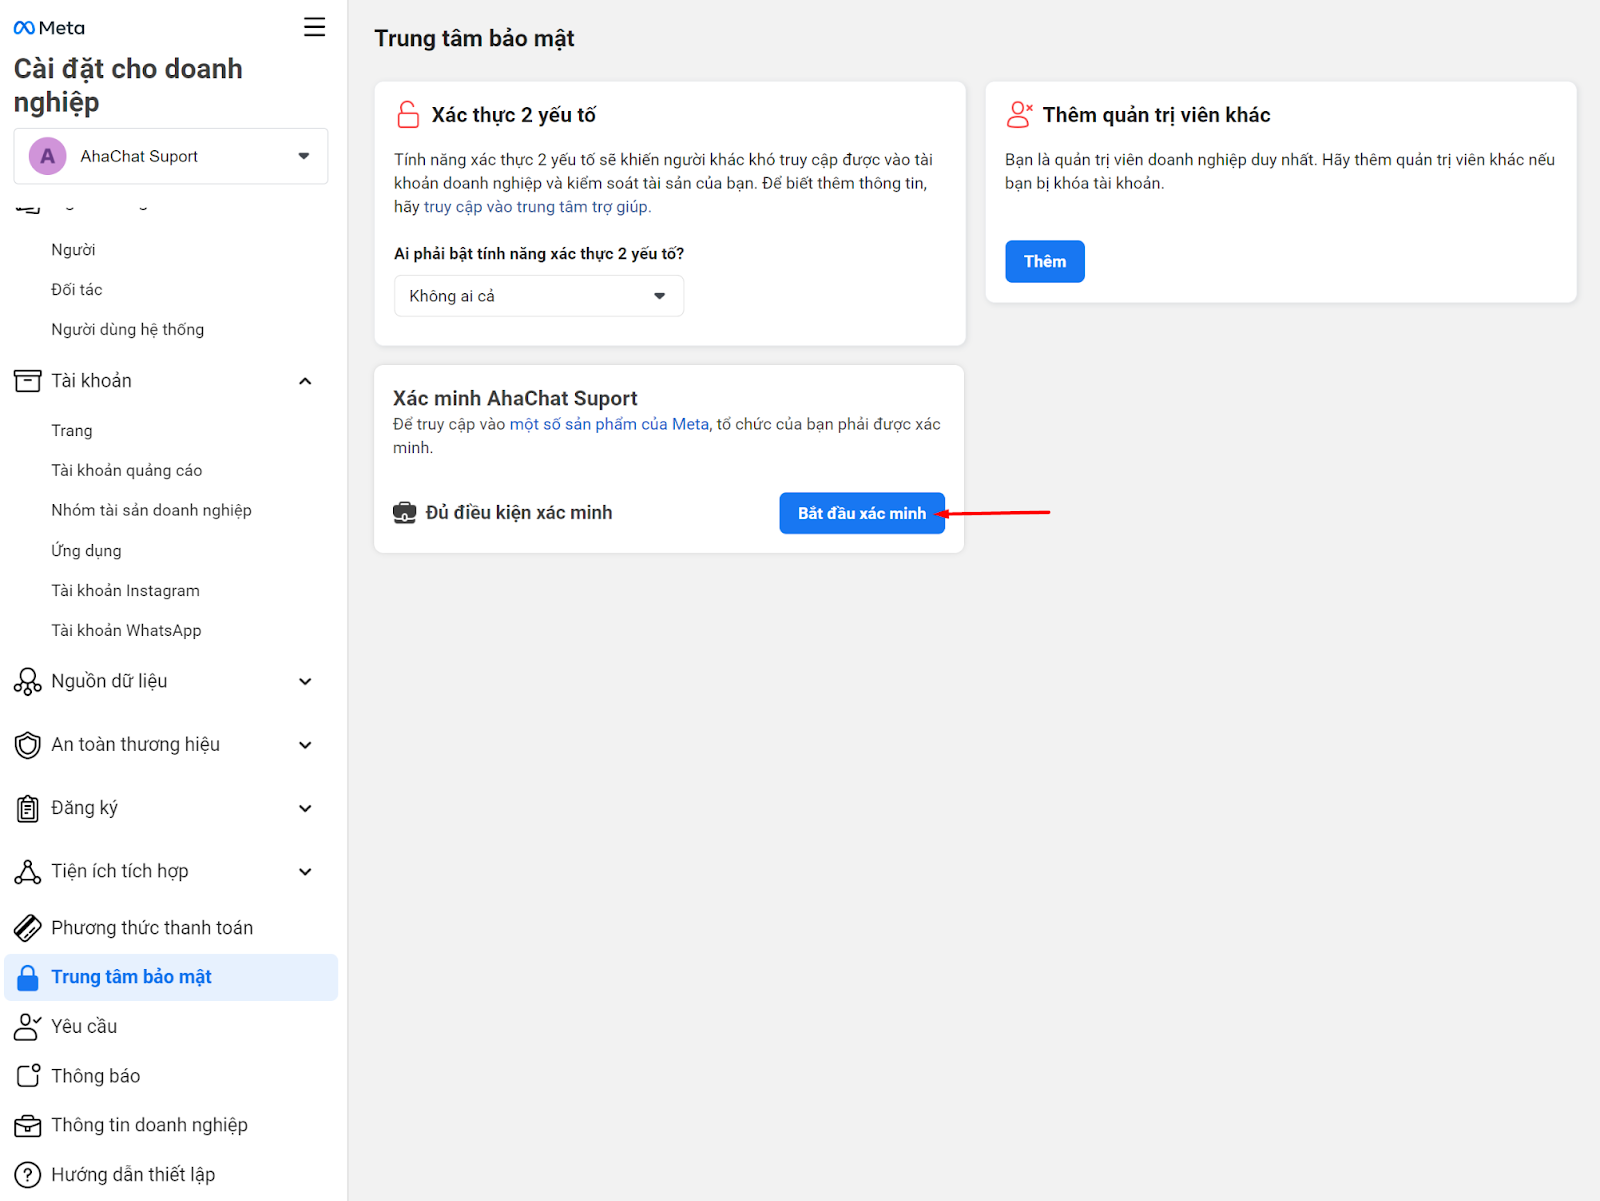Viewport: 1600px width, 1201px height.
Task: Click the Thêm button
Action: (1045, 262)
